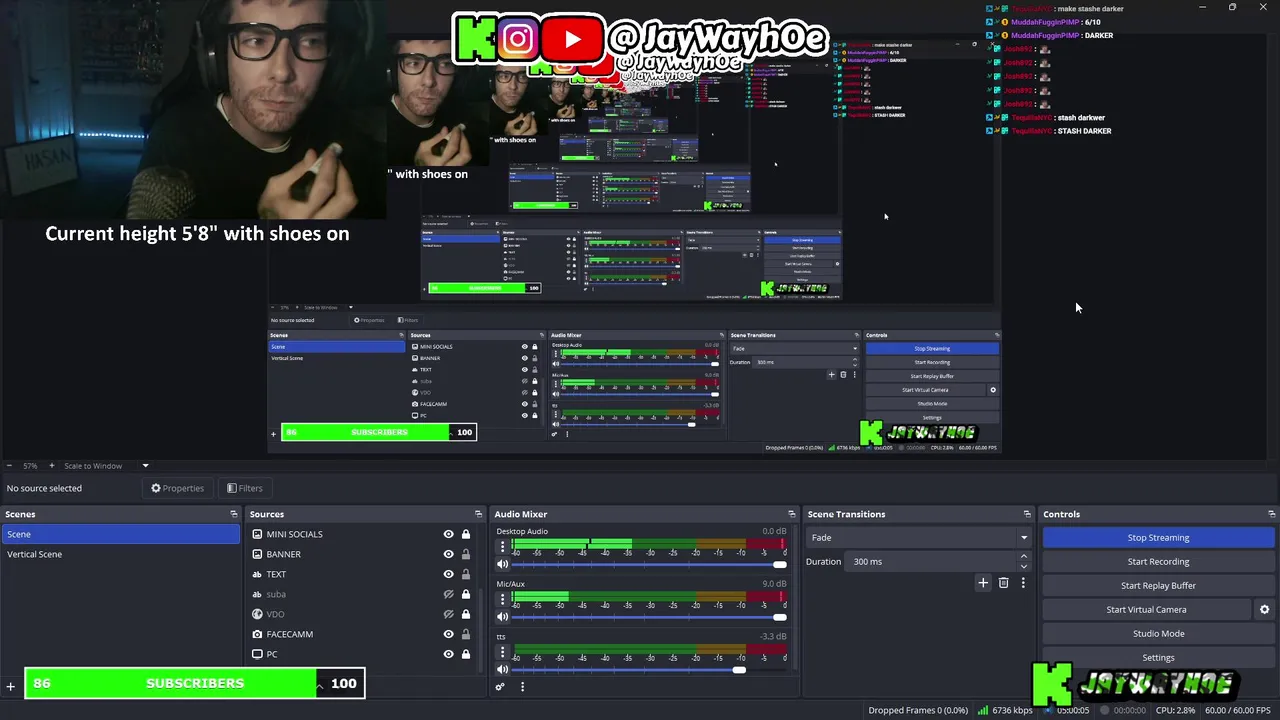Open Audio Mixer bottom menu dots

522,686
